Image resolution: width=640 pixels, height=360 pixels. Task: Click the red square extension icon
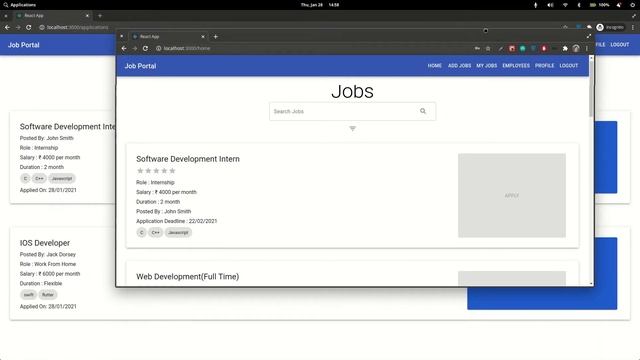[x=512, y=48]
